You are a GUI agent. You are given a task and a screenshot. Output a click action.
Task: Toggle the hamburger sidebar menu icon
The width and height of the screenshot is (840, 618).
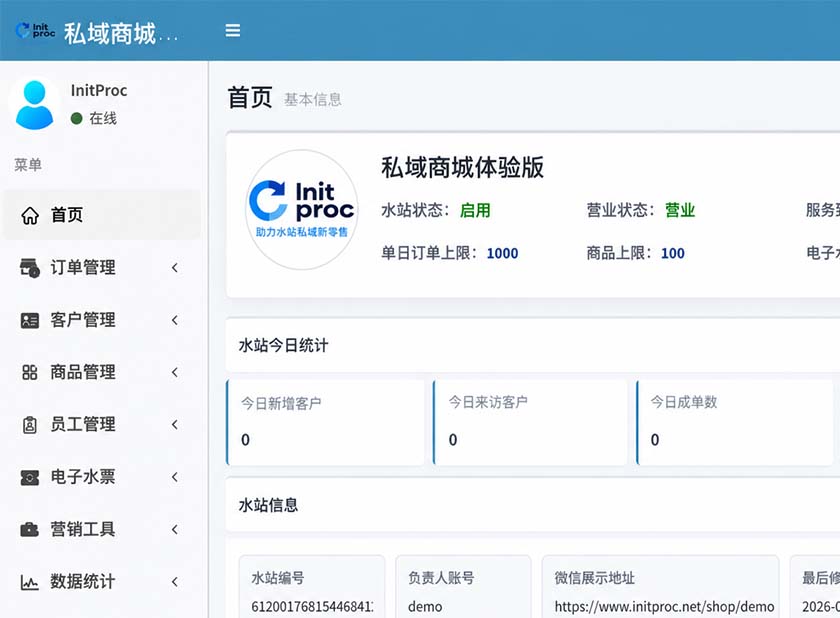[x=232, y=31]
